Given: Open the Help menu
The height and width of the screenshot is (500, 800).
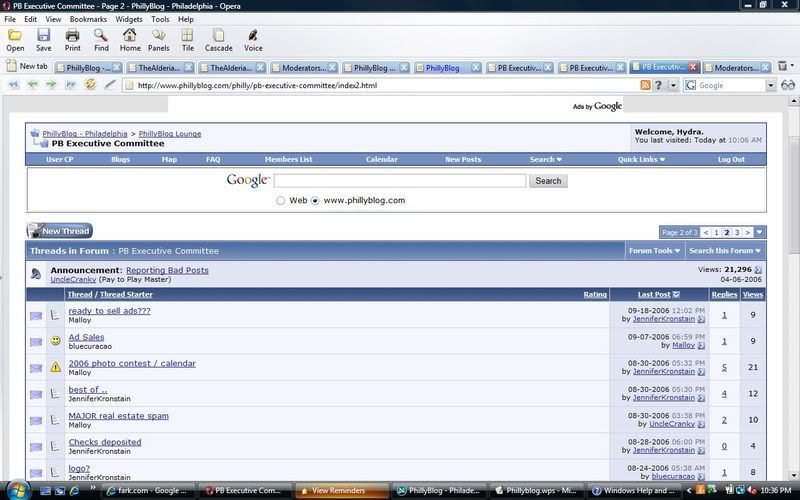Looking at the screenshot, I should [186, 19].
